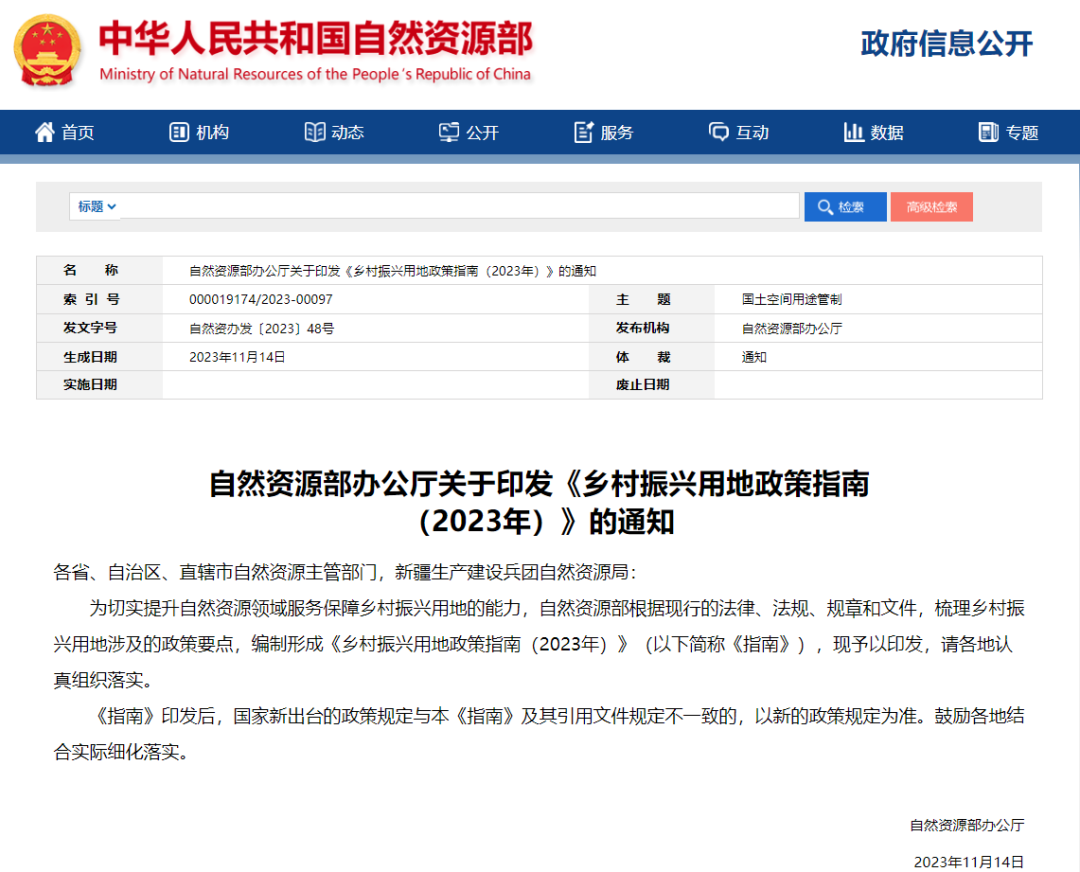Click the 数据 bar chart icon
This screenshot has width=1080, height=872.
pyautogui.click(x=854, y=132)
